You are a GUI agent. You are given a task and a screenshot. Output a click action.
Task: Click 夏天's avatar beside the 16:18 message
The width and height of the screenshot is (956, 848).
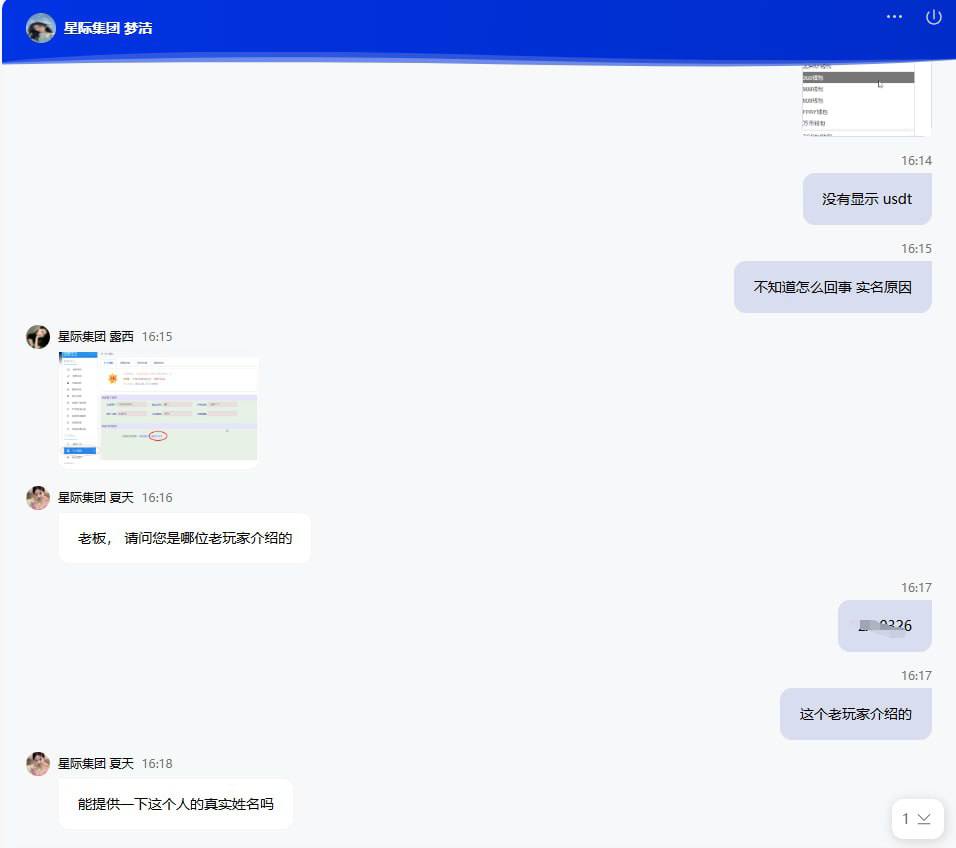pos(38,764)
